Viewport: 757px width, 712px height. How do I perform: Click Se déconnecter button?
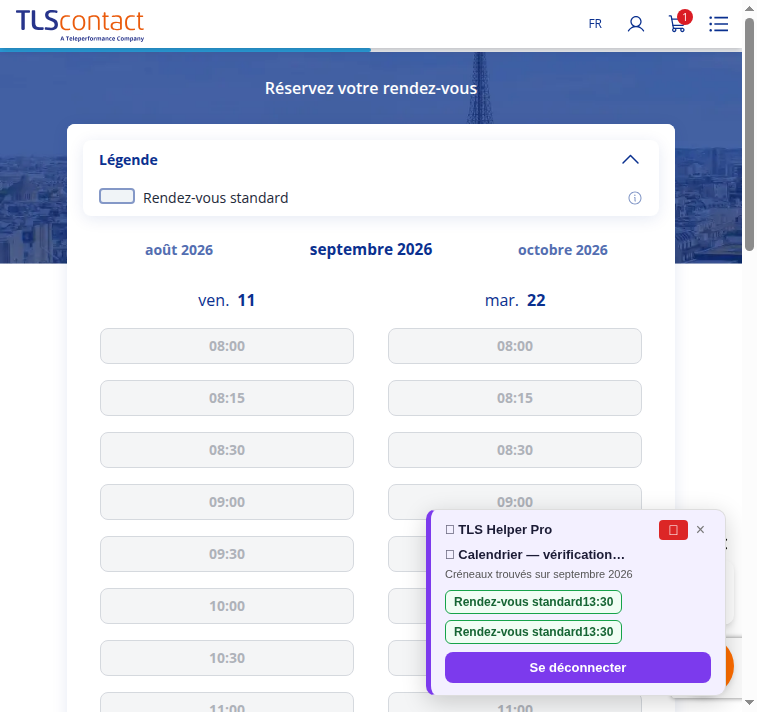577,668
